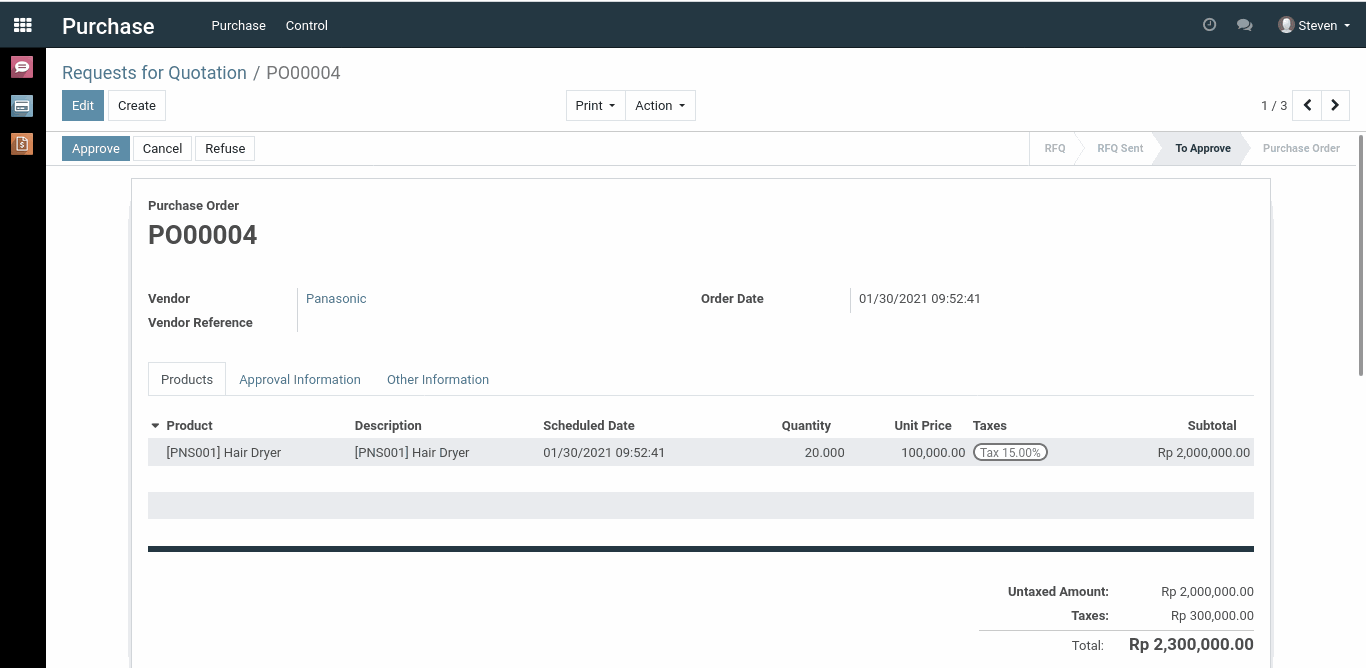
Task: Open the Panasonic vendor link
Action: (x=336, y=299)
